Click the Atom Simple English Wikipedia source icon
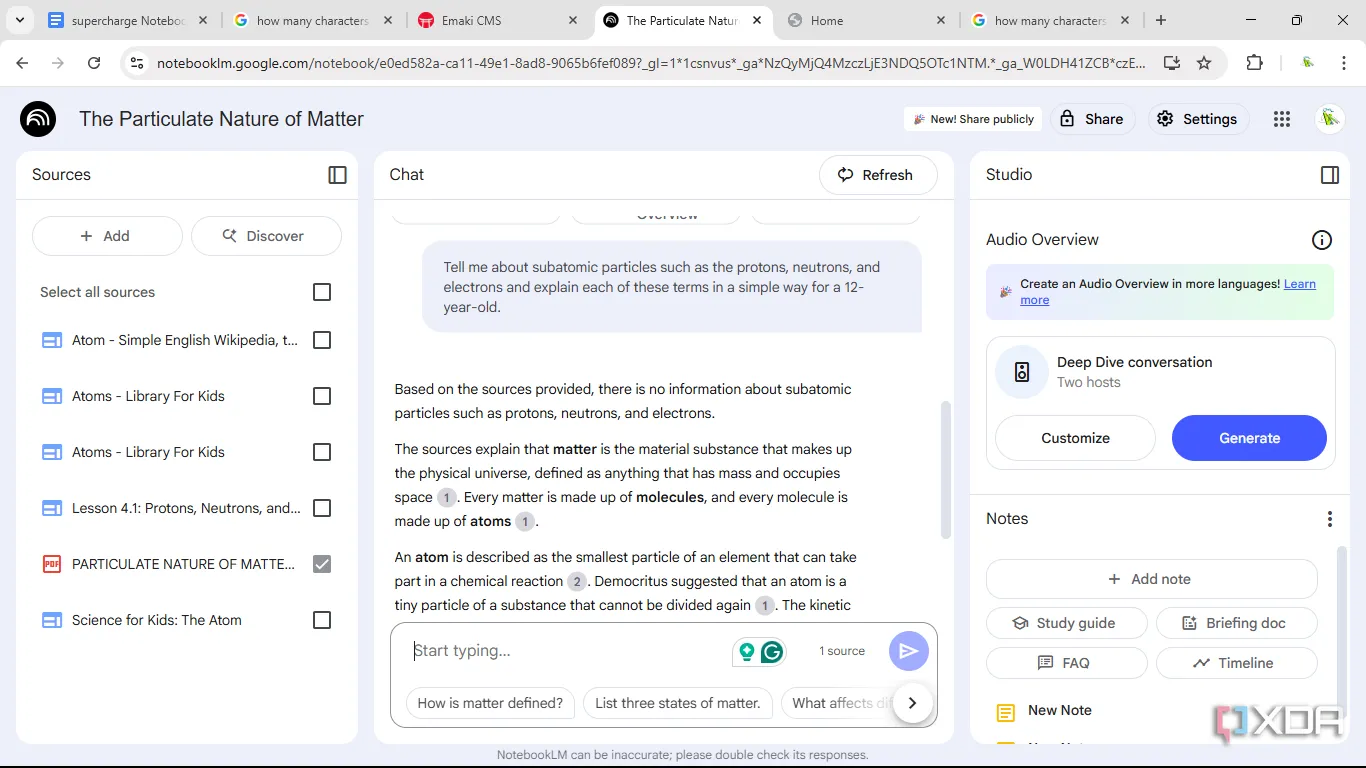Viewport: 1366px width, 768px height. [52, 340]
